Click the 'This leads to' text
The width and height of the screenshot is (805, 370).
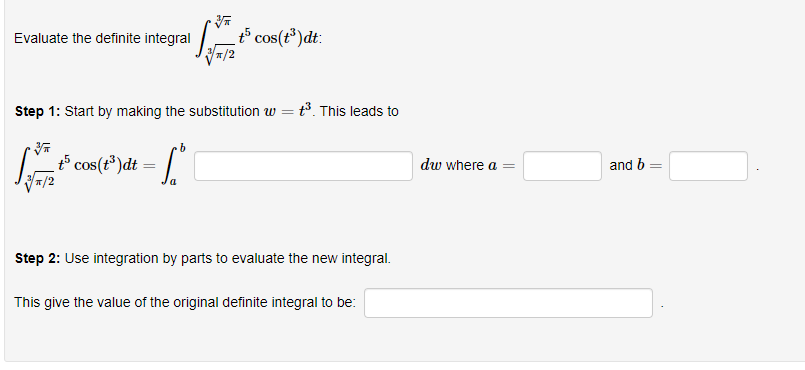359,111
